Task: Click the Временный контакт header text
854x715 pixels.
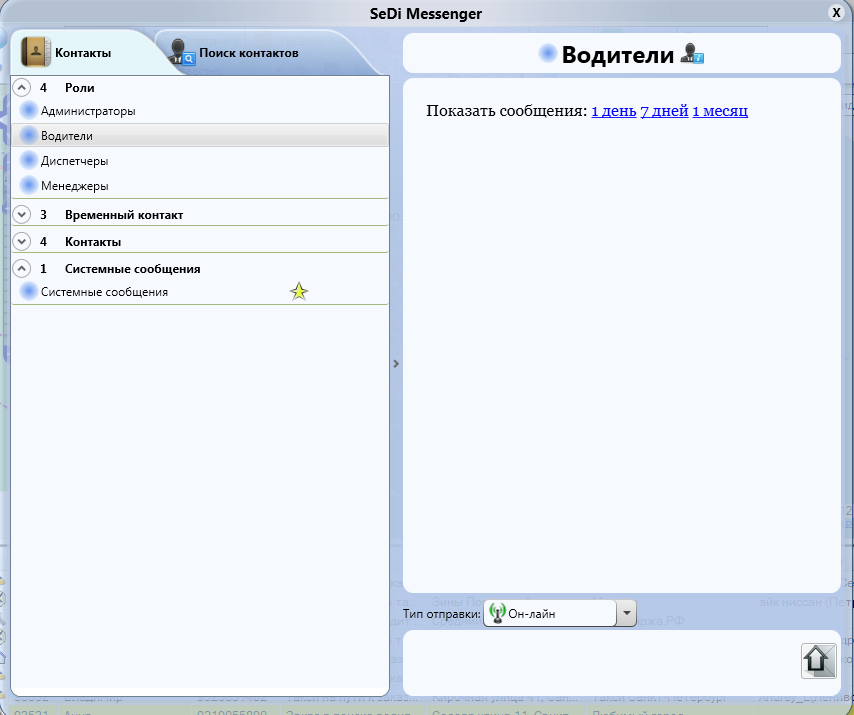Action: (x=124, y=215)
